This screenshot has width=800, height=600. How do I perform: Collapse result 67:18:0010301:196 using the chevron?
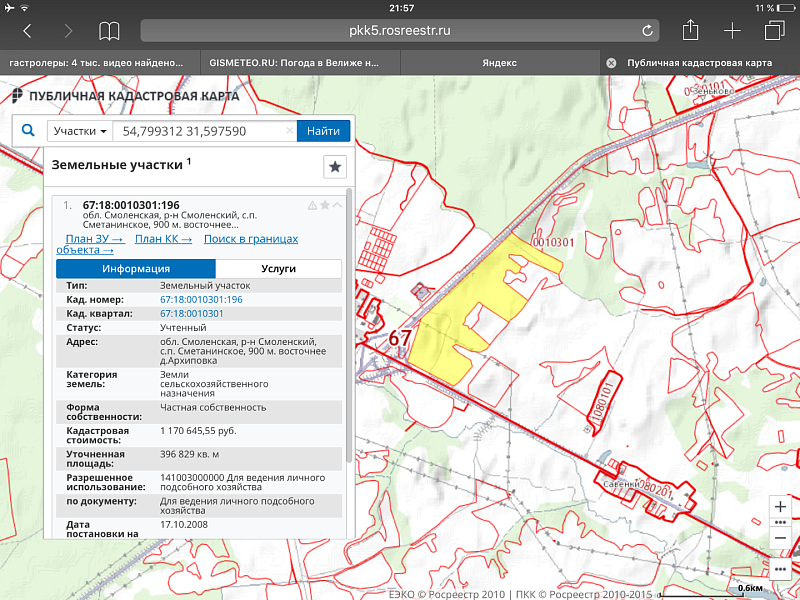(337, 205)
